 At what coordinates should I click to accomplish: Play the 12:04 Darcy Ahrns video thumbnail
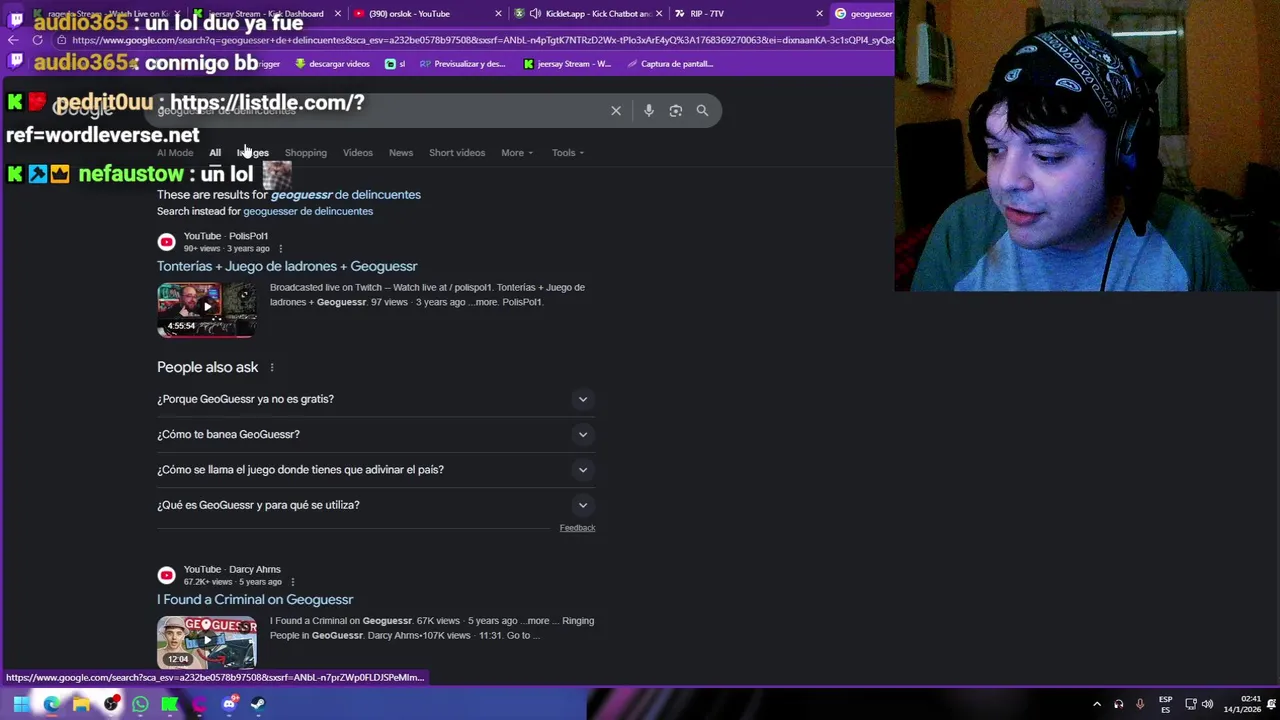(x=206, y=642)
